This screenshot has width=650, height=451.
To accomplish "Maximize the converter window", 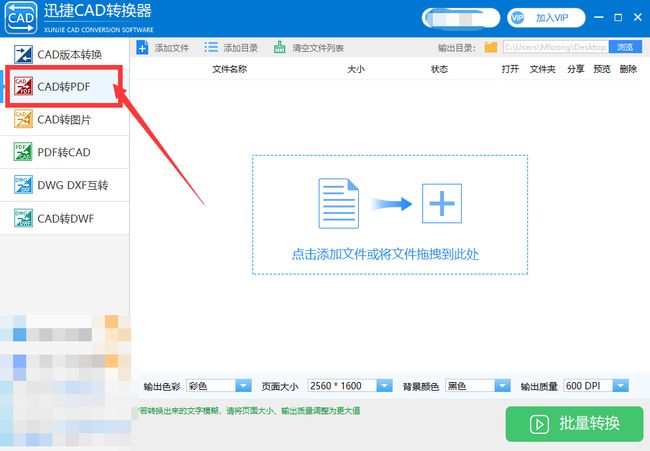I will 618,17.
